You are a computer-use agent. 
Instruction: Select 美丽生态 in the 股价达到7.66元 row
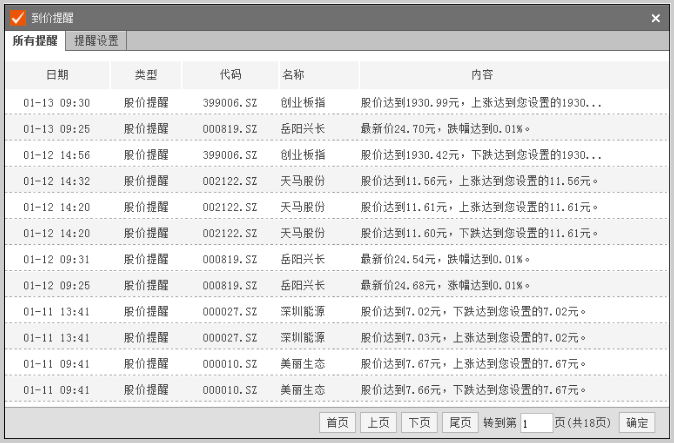coord(303,390)
